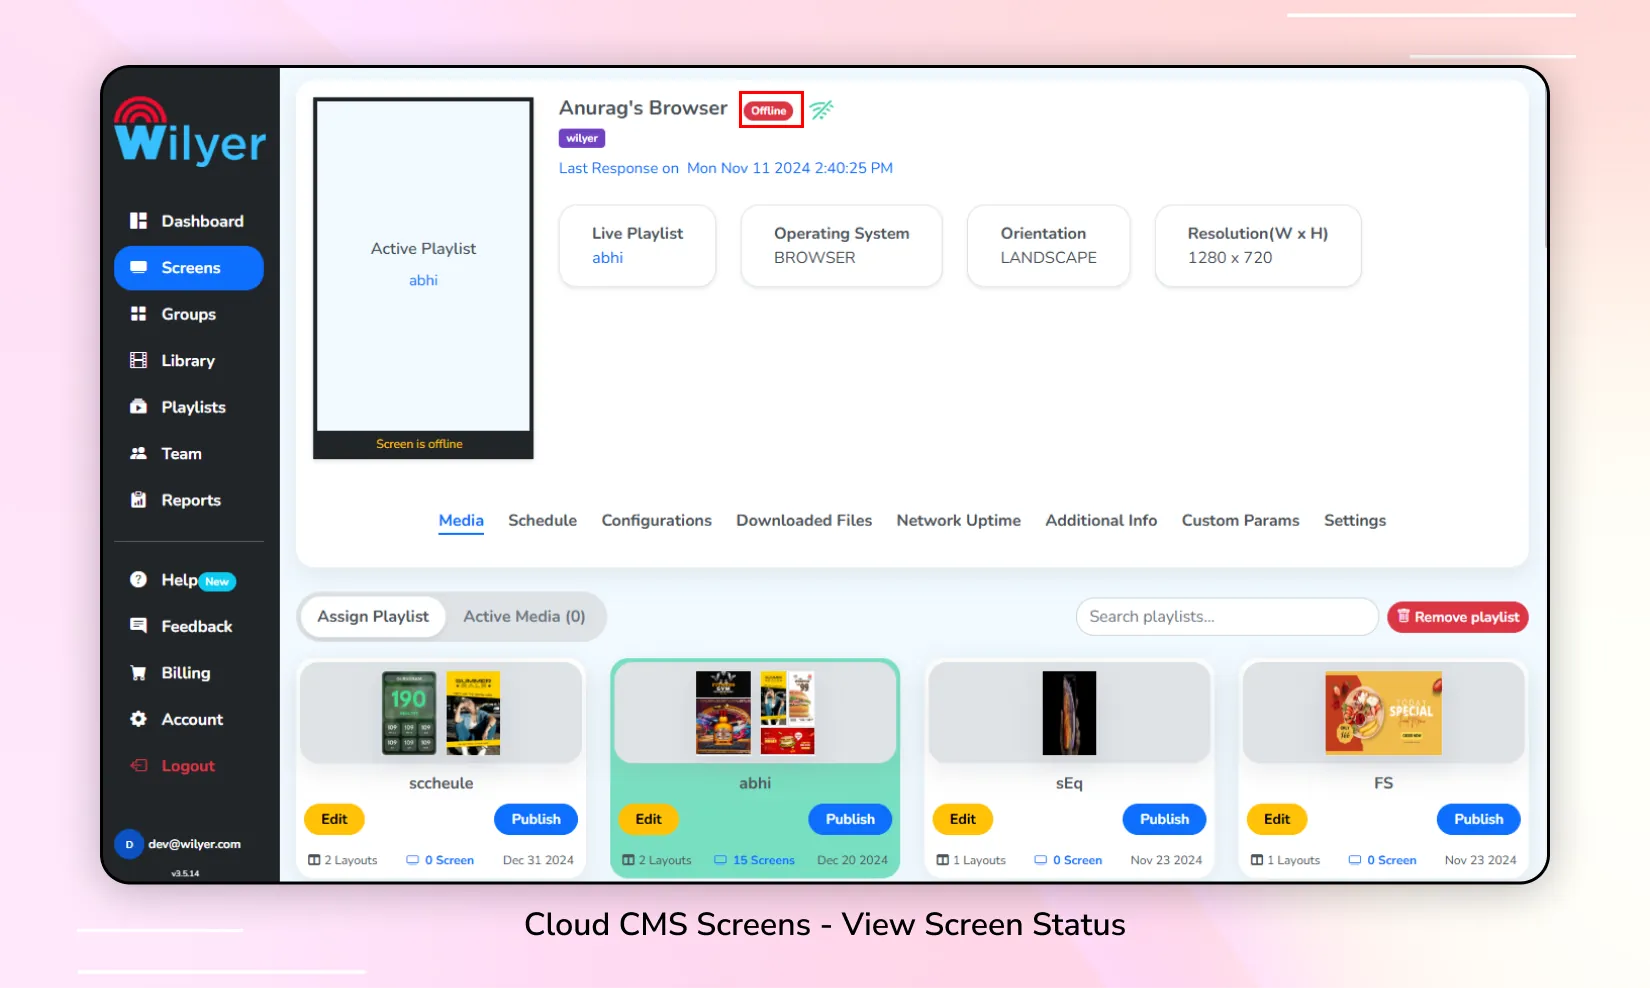The image size is (1650, 988).
Task: Edit the sccheule playlist
Action: [334, 819]
